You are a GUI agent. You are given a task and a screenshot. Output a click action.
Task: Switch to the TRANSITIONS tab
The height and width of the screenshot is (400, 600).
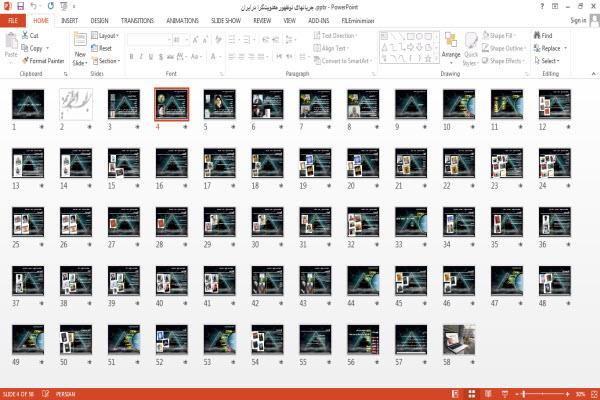tap(137, 20)
